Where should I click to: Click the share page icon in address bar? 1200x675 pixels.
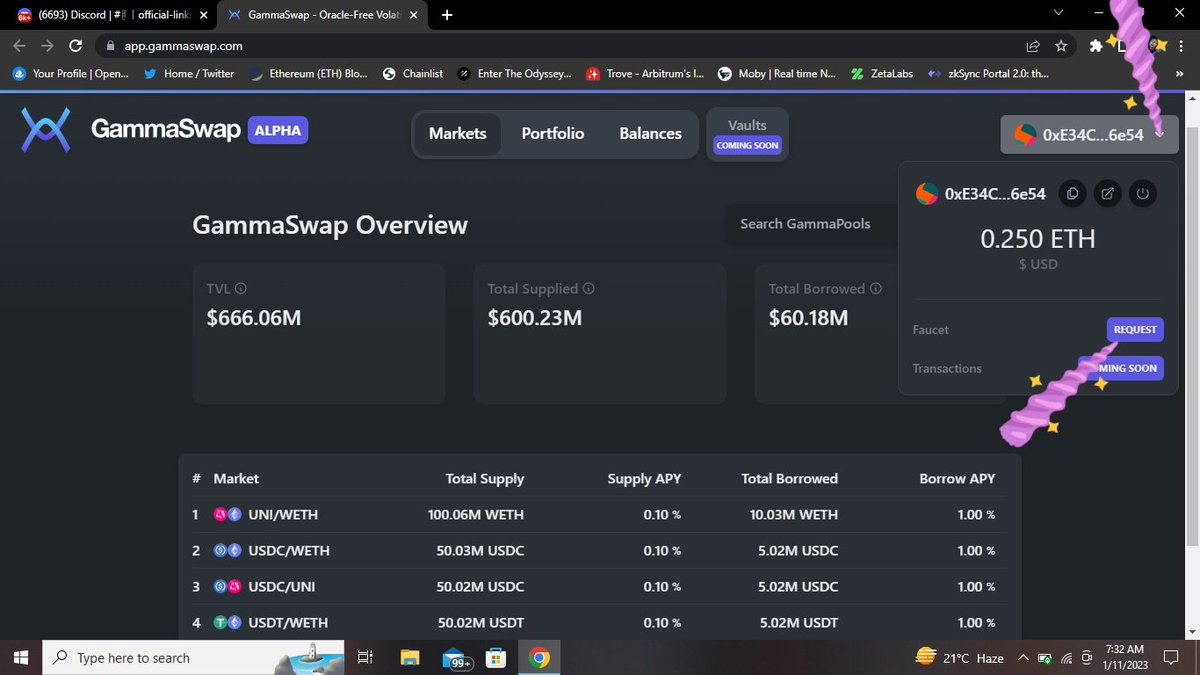click(x=1033, y=46)
